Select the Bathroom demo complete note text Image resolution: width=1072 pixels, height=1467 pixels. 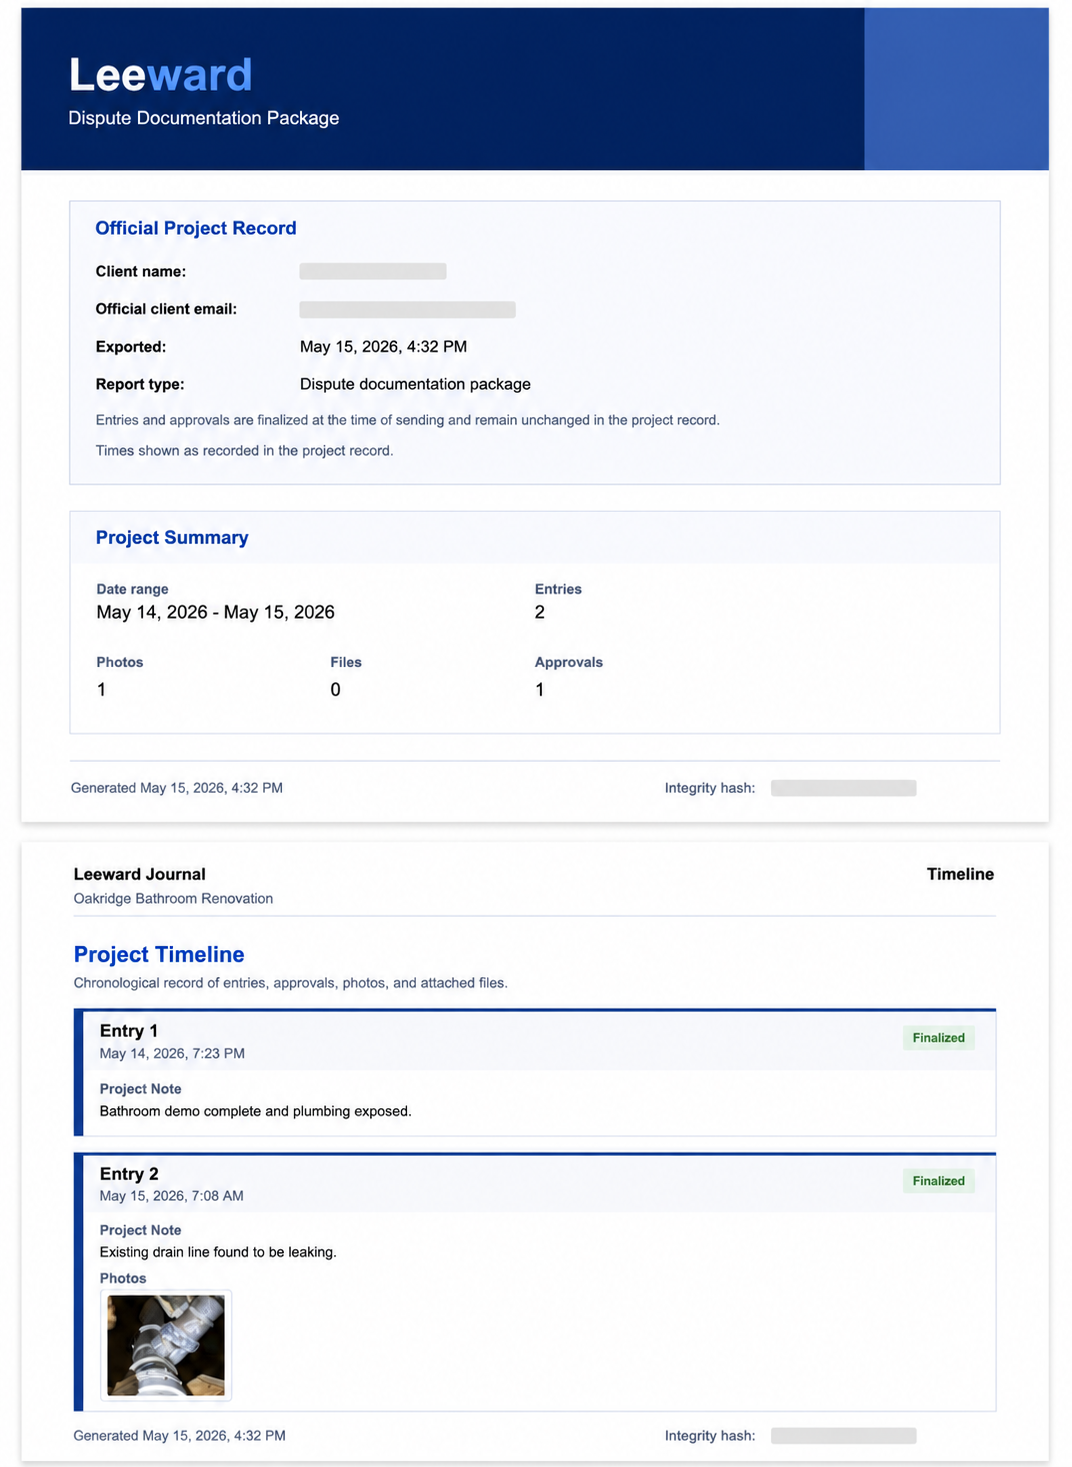click(256, 1111)
